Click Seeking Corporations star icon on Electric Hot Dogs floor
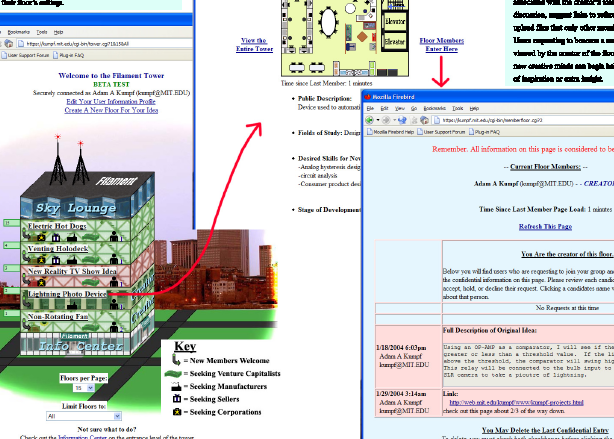The image size is (614, 439). tap(41, 237)
